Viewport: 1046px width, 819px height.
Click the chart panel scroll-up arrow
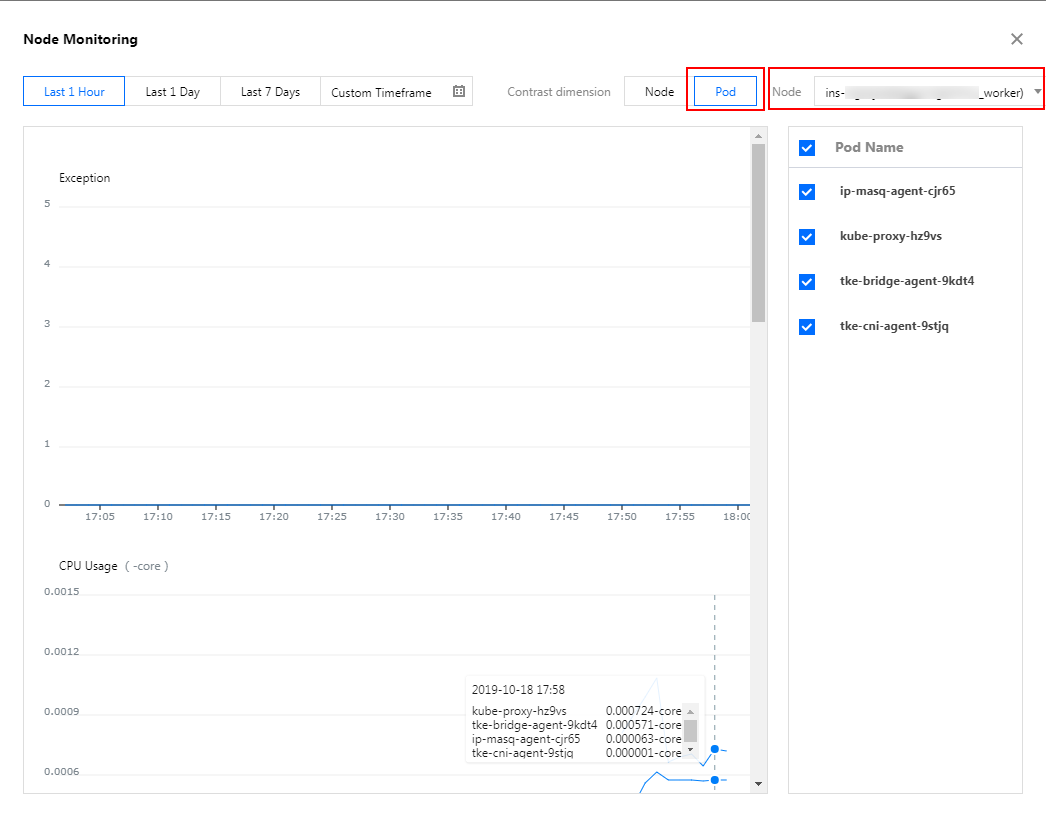pos(758,135)
